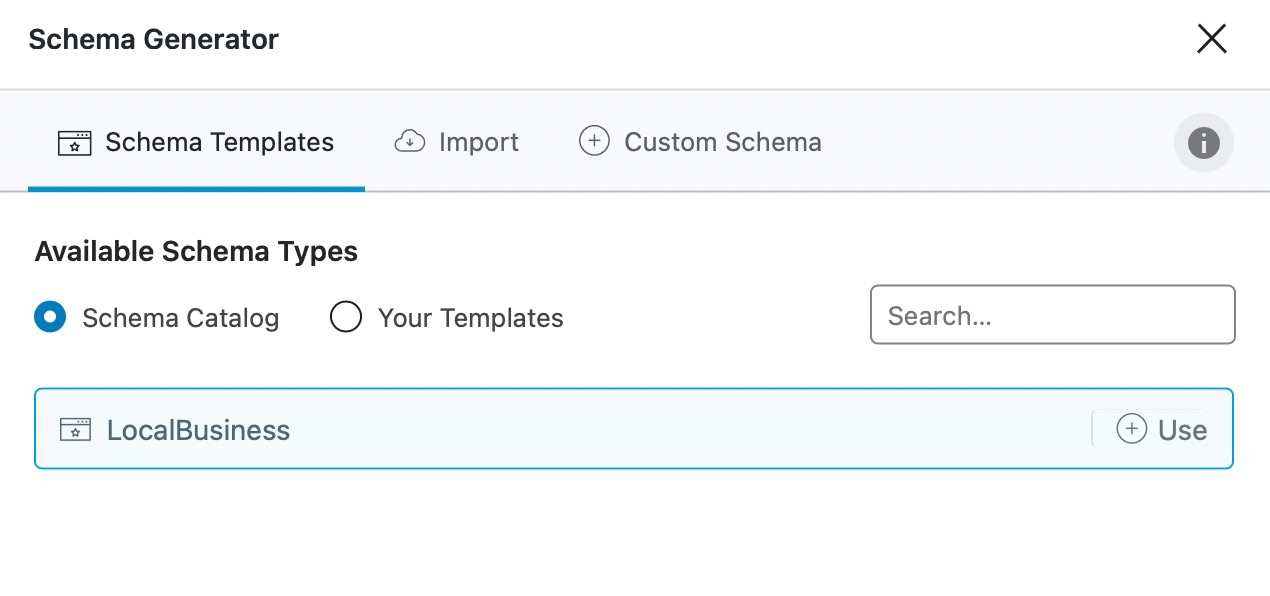Click the plus icon beside Use

tap(1131, 429)
